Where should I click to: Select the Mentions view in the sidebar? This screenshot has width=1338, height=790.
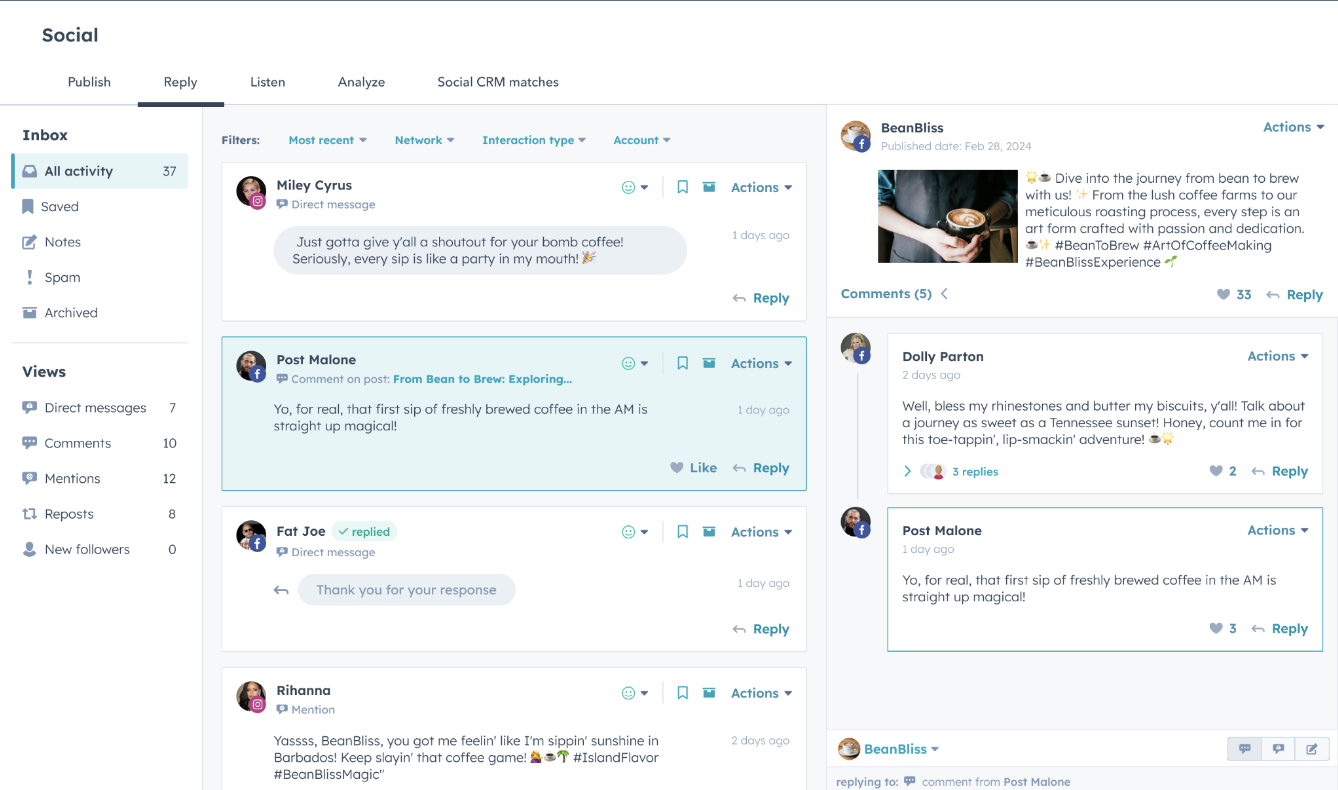pos(72,479)
